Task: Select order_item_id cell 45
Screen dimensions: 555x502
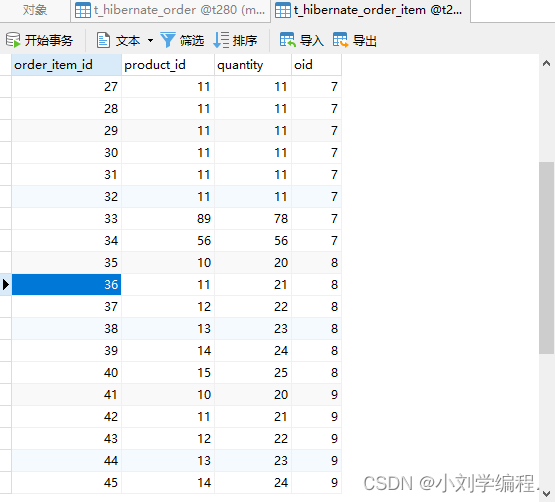Action: [x=67, y=483]
